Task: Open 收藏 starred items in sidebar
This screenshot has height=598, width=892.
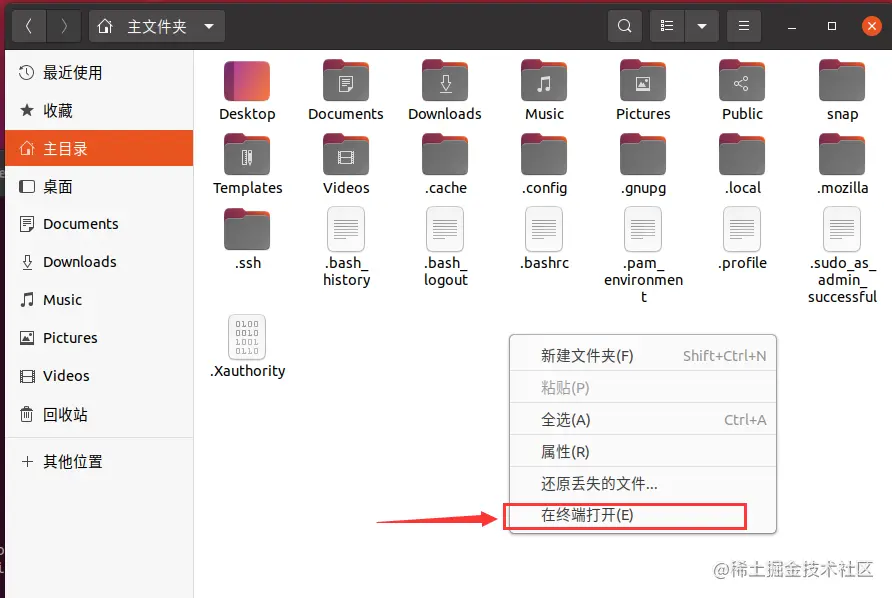Action: click(99, 110)
